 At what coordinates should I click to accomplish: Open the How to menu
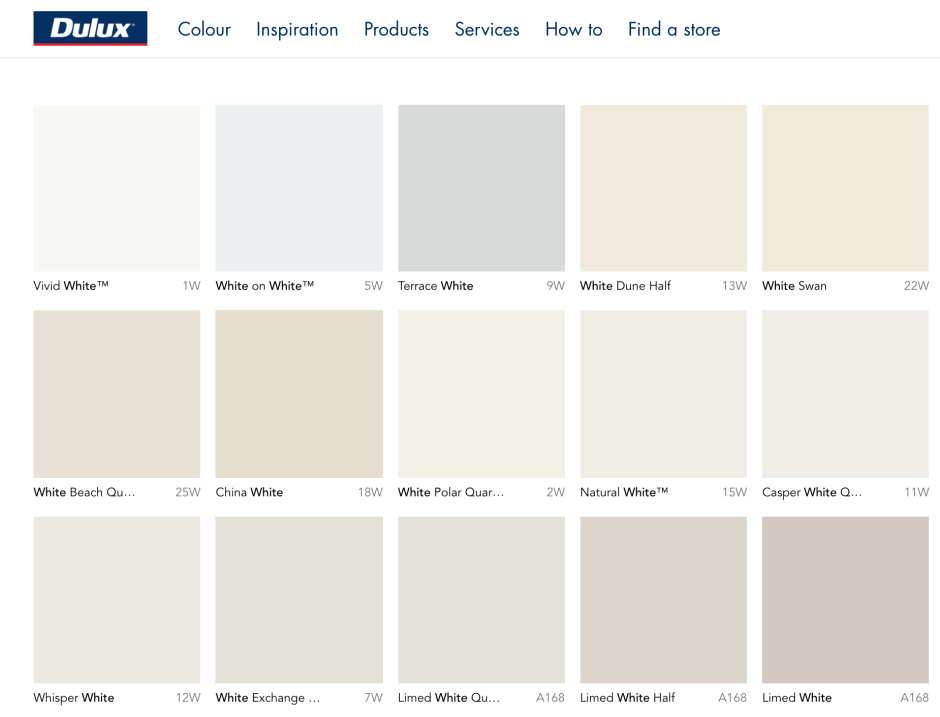point(573,29)
